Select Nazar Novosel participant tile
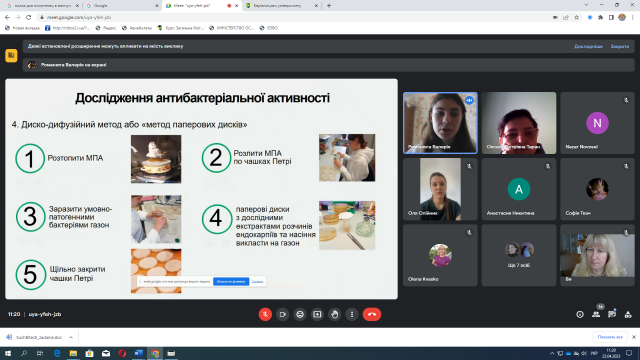640x360 pixels. (x=597, y=123)
